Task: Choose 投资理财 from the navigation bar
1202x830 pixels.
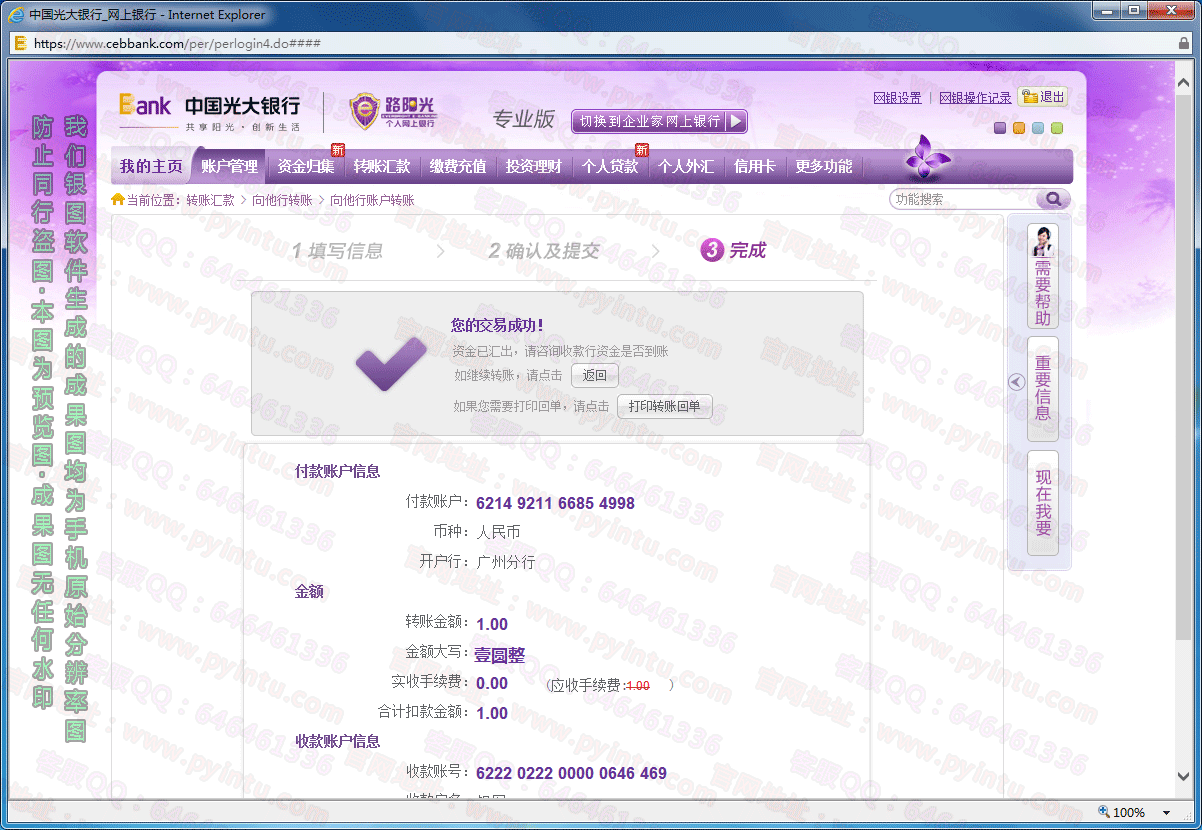Action: coord(534,166)
